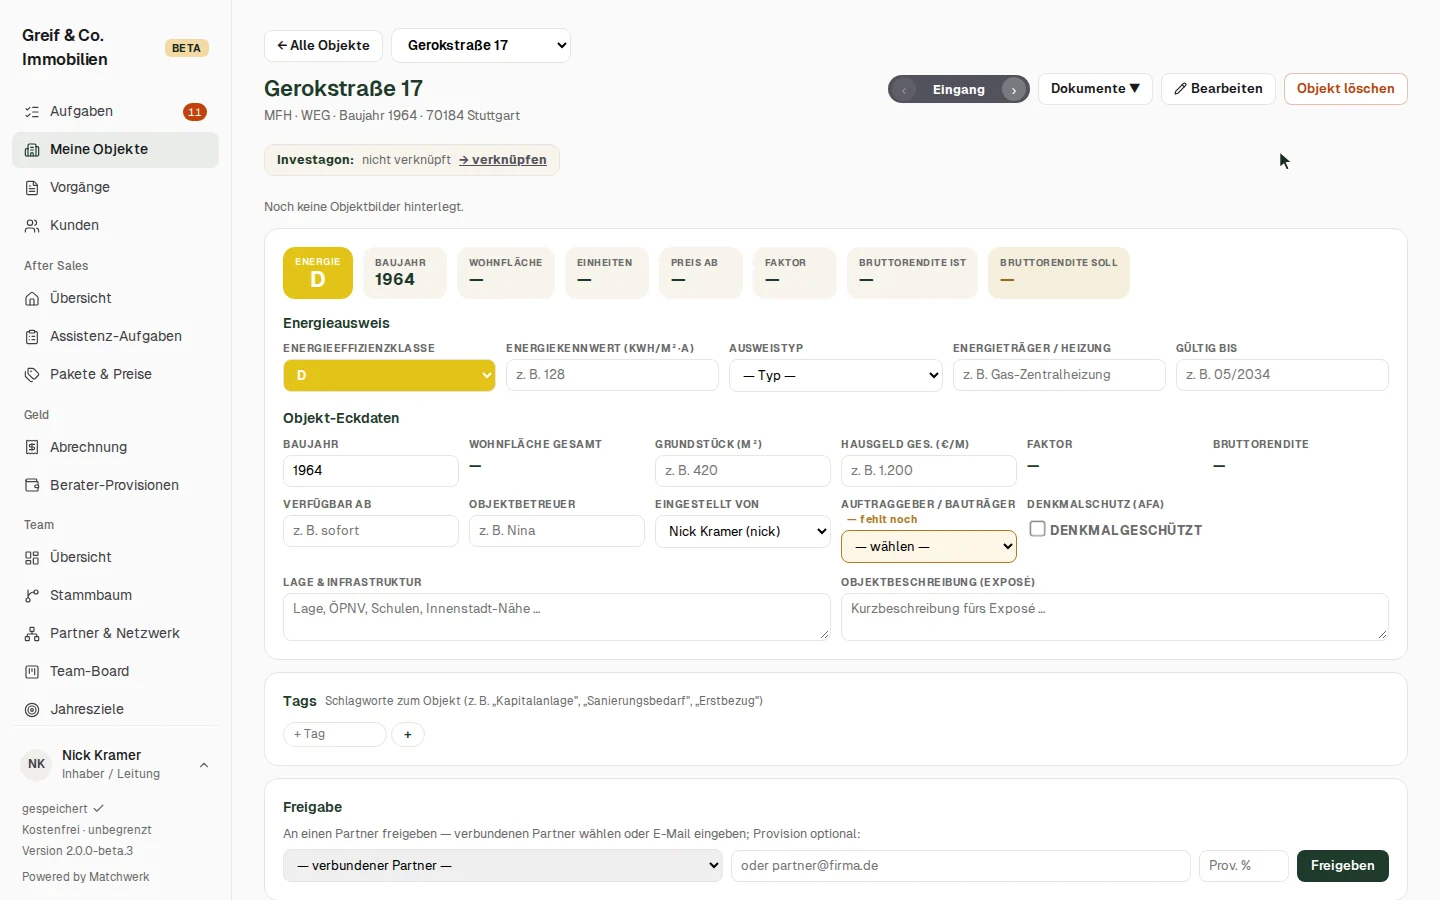Expand the Nick Kramer user menu chevron
This screenshot has width=1440, height=900.
(x=204, y=765)
